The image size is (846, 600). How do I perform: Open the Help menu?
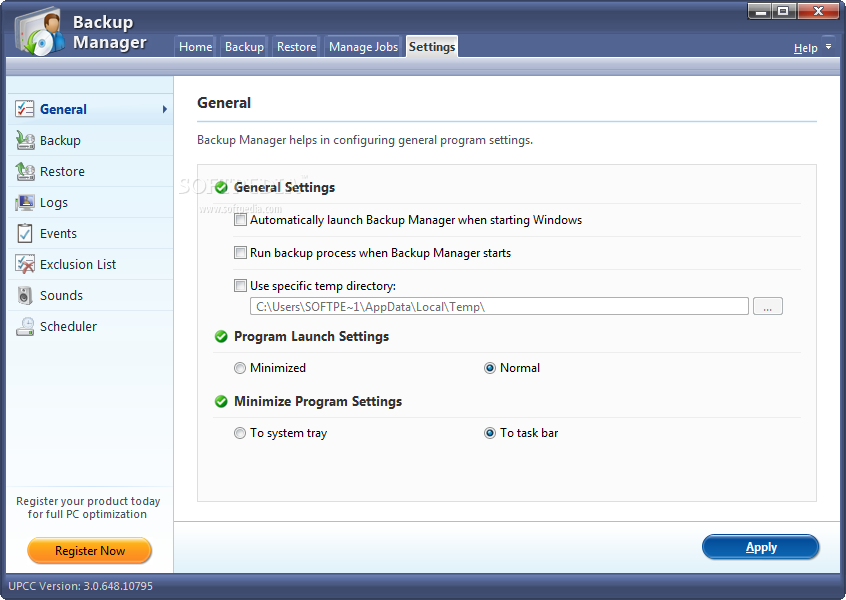pos(806,48)
